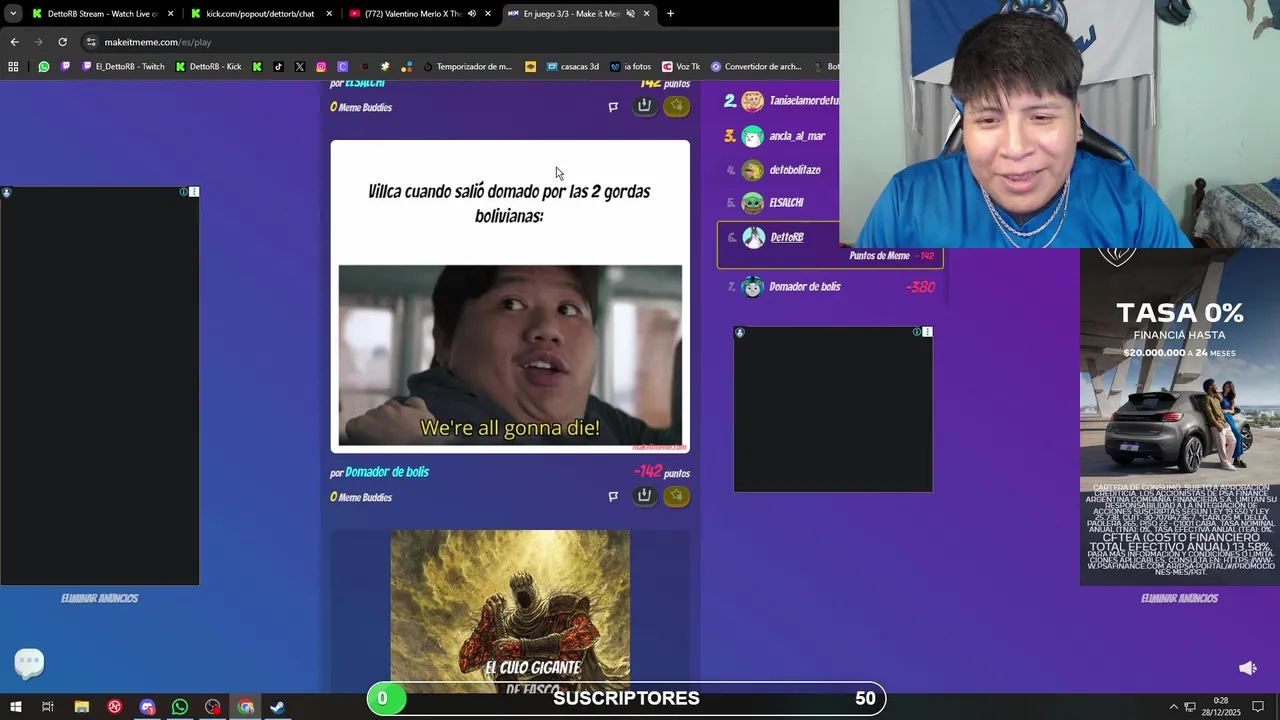
Task: Open Chrome apps grid icon
Action: (x=13, y=67)
